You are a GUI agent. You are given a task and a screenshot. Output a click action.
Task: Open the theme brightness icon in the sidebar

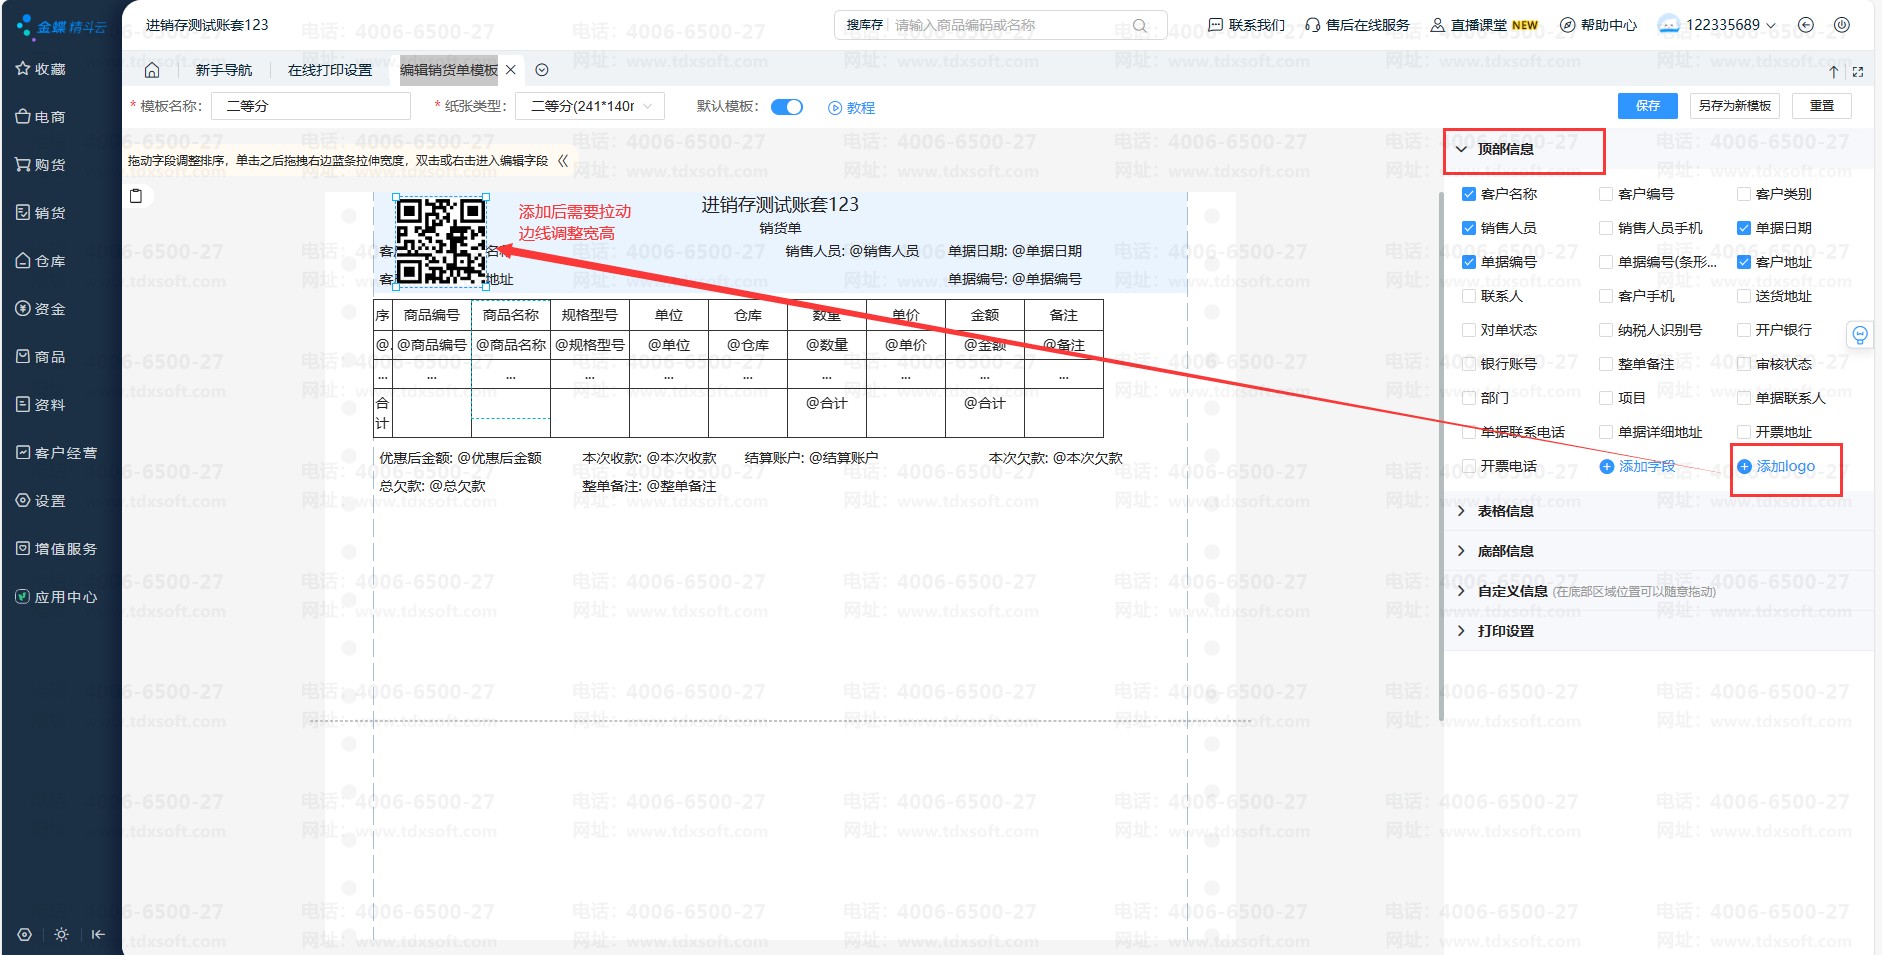(x=62, y=934)
